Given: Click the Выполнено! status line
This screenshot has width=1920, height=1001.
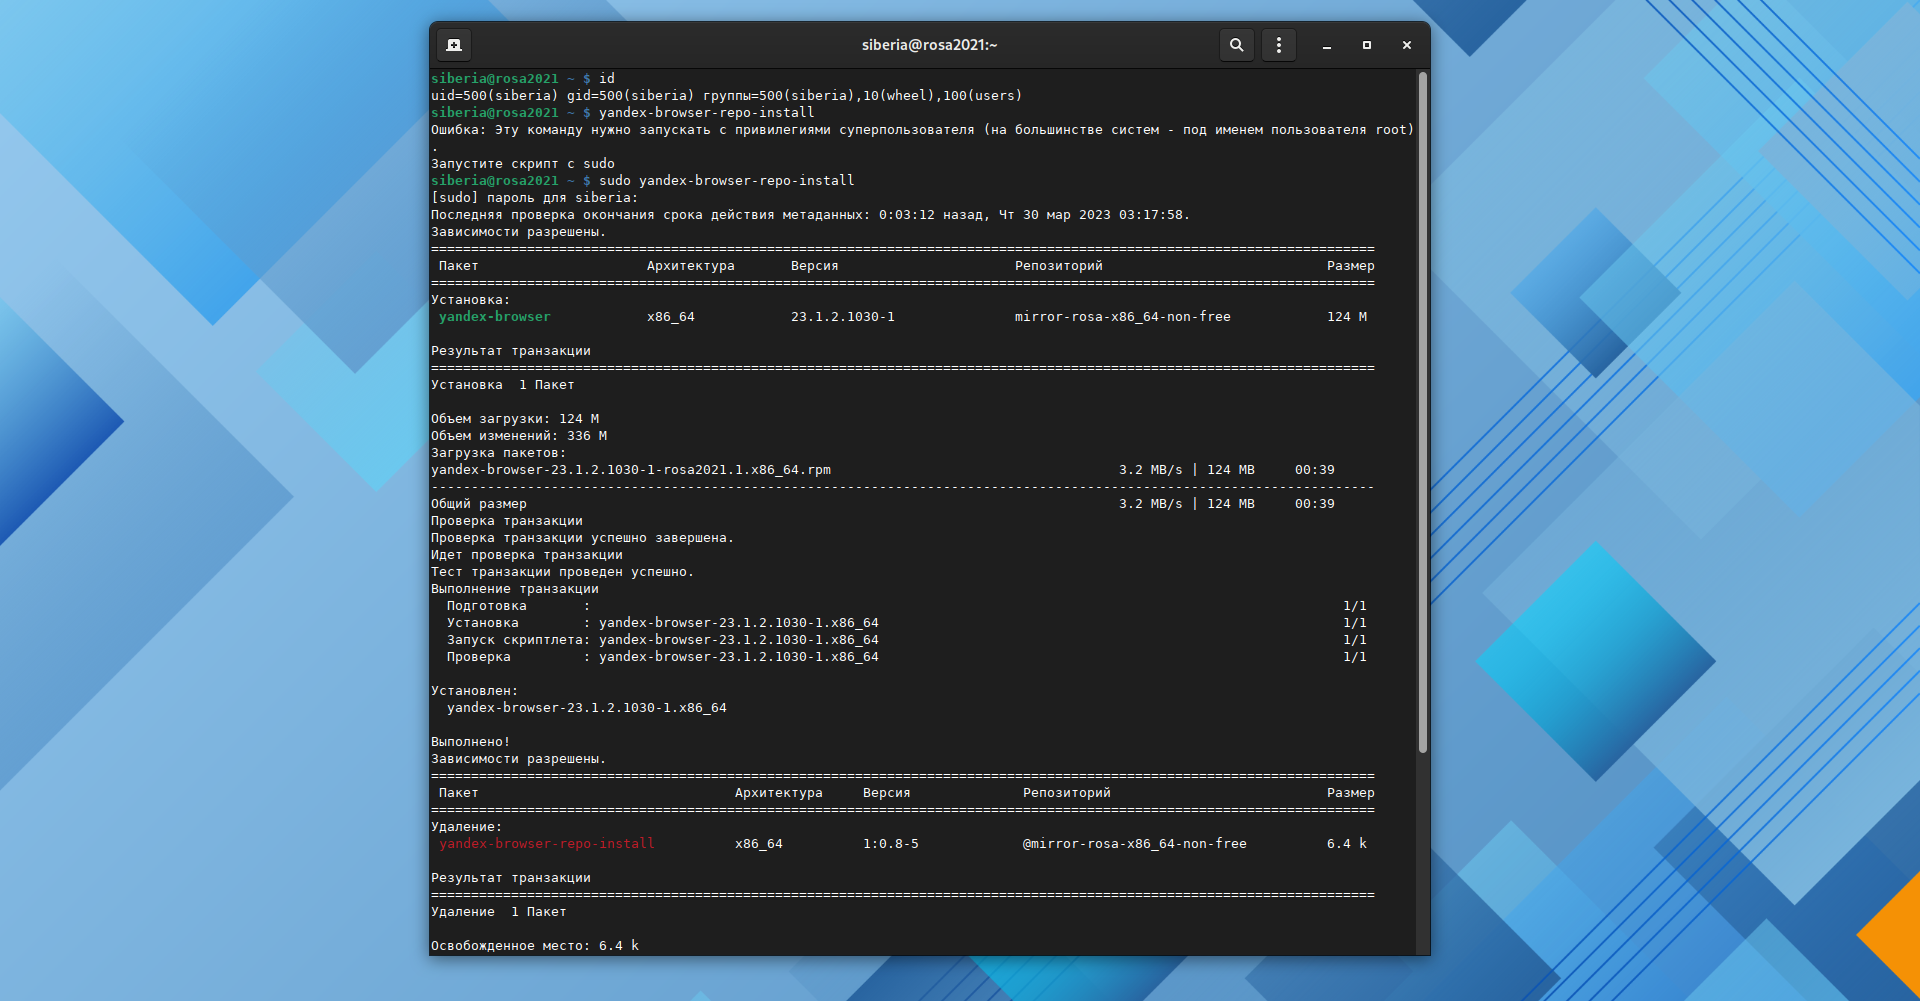Looking at the screenshot, I should [470, 742].
